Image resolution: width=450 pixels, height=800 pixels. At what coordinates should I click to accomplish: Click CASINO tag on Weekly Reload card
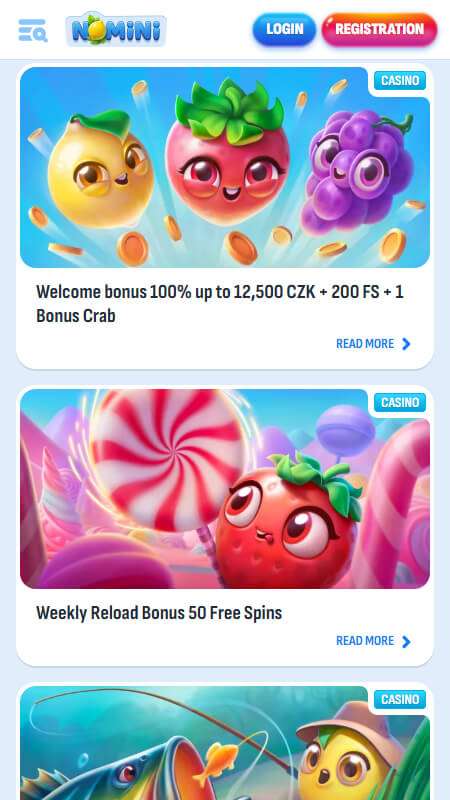400,403
